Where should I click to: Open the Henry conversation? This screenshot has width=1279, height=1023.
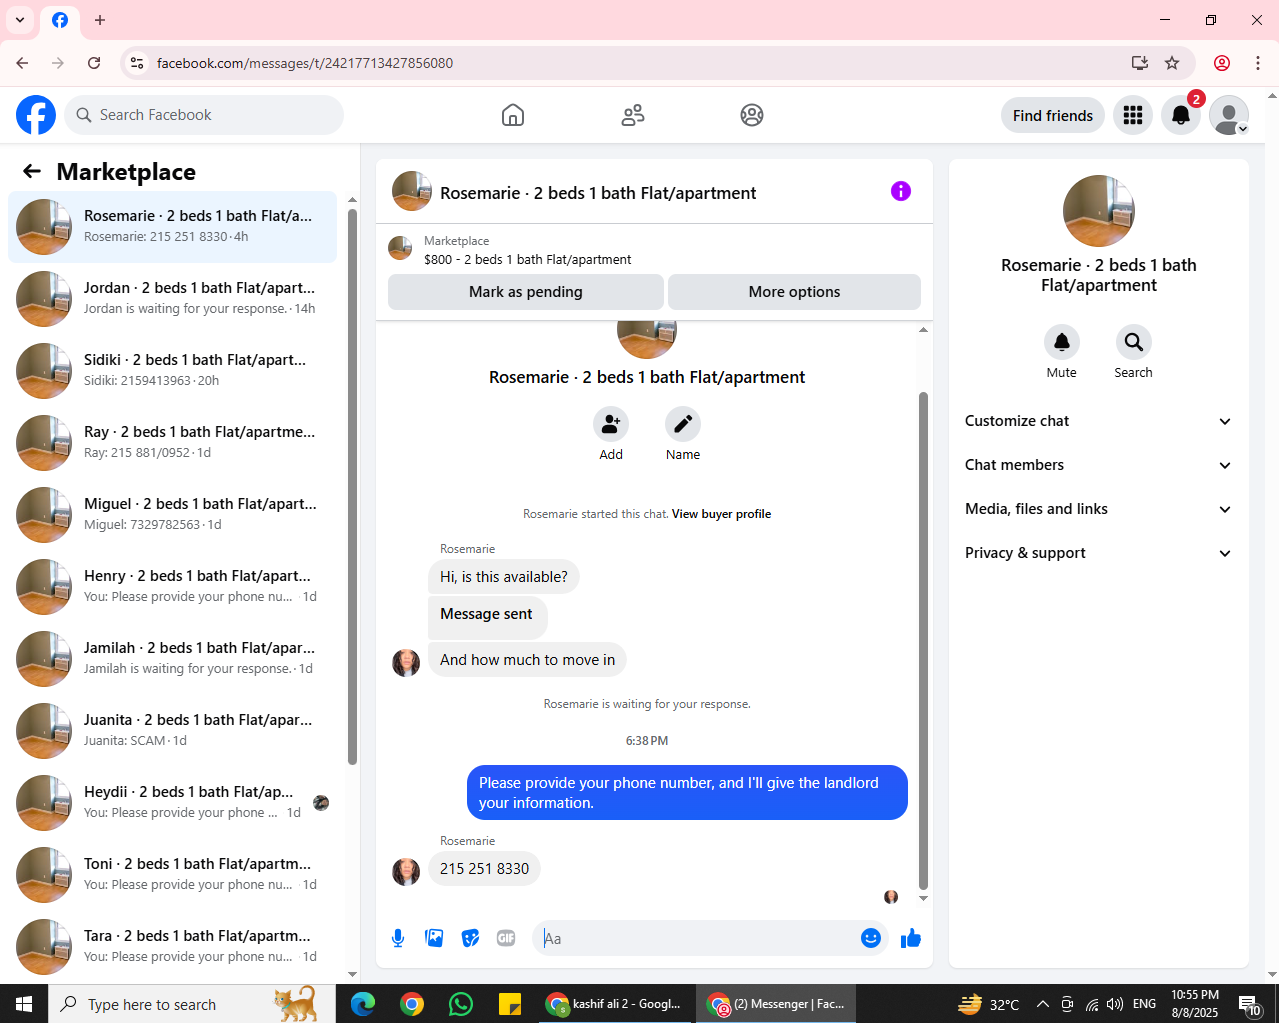(173, 587)
